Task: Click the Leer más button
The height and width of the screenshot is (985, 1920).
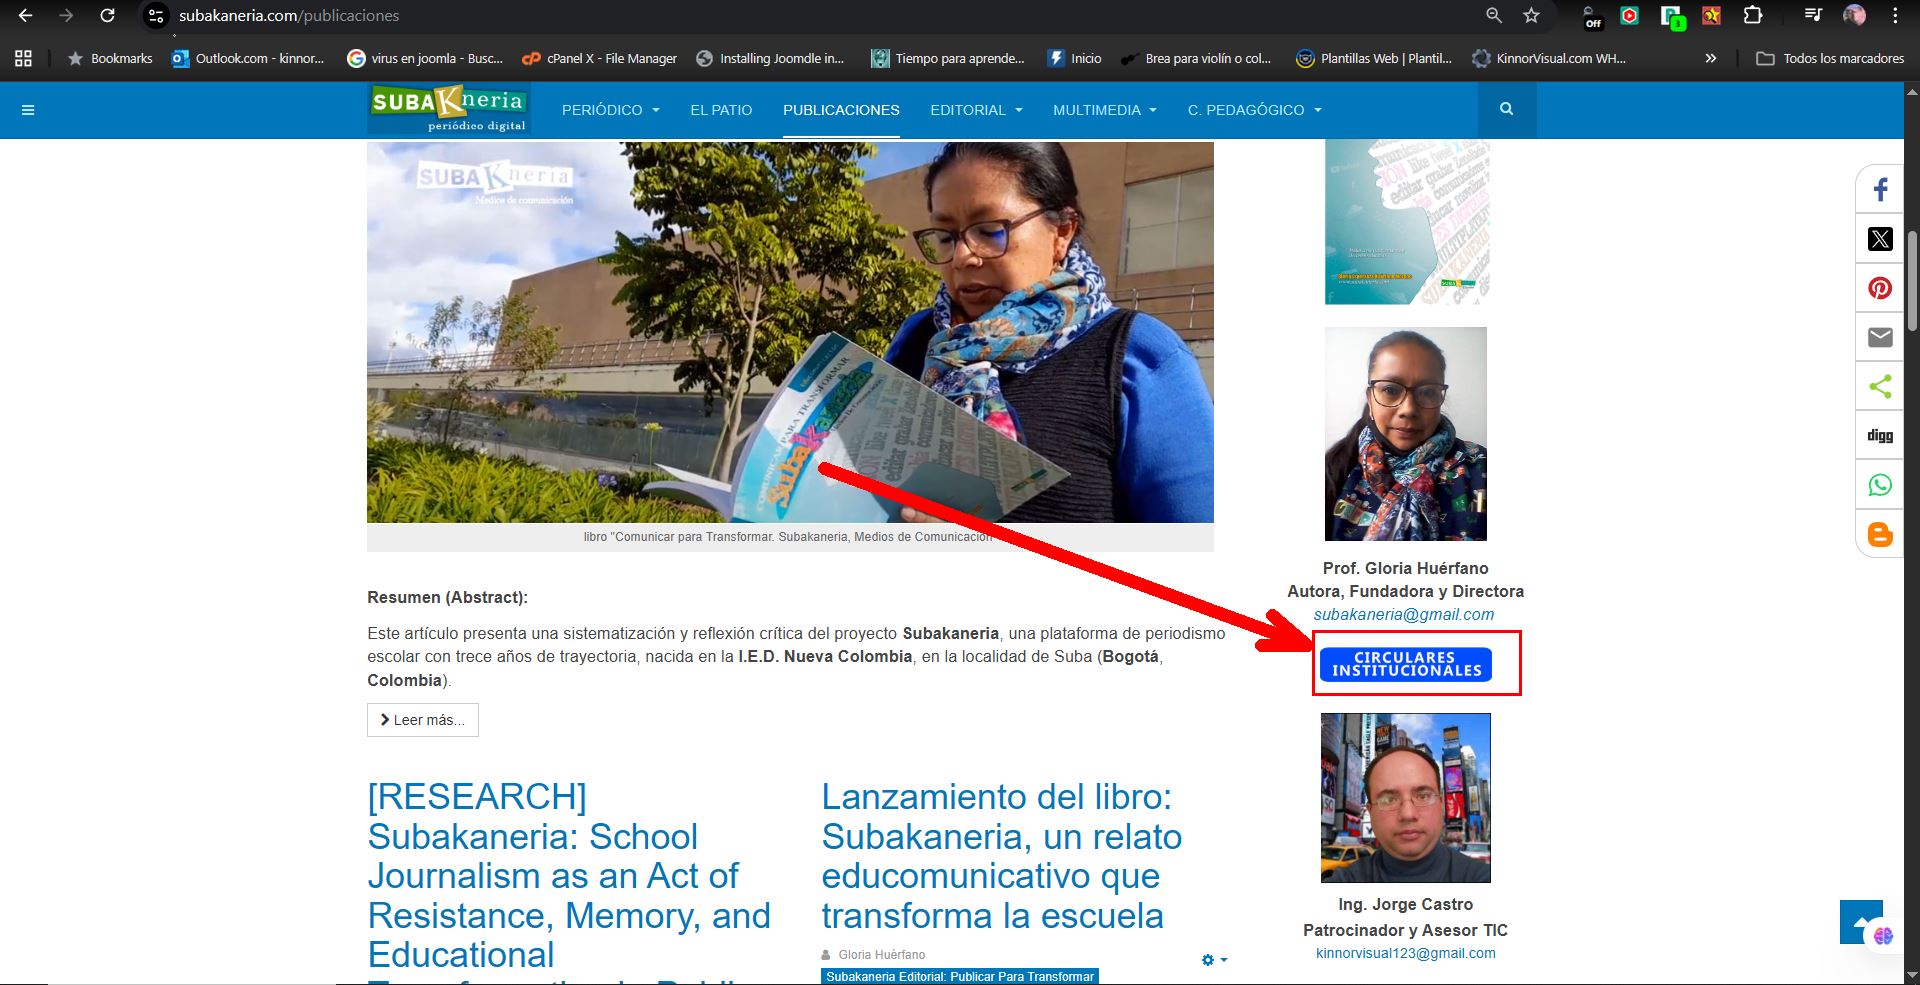Action: [422, 720]
